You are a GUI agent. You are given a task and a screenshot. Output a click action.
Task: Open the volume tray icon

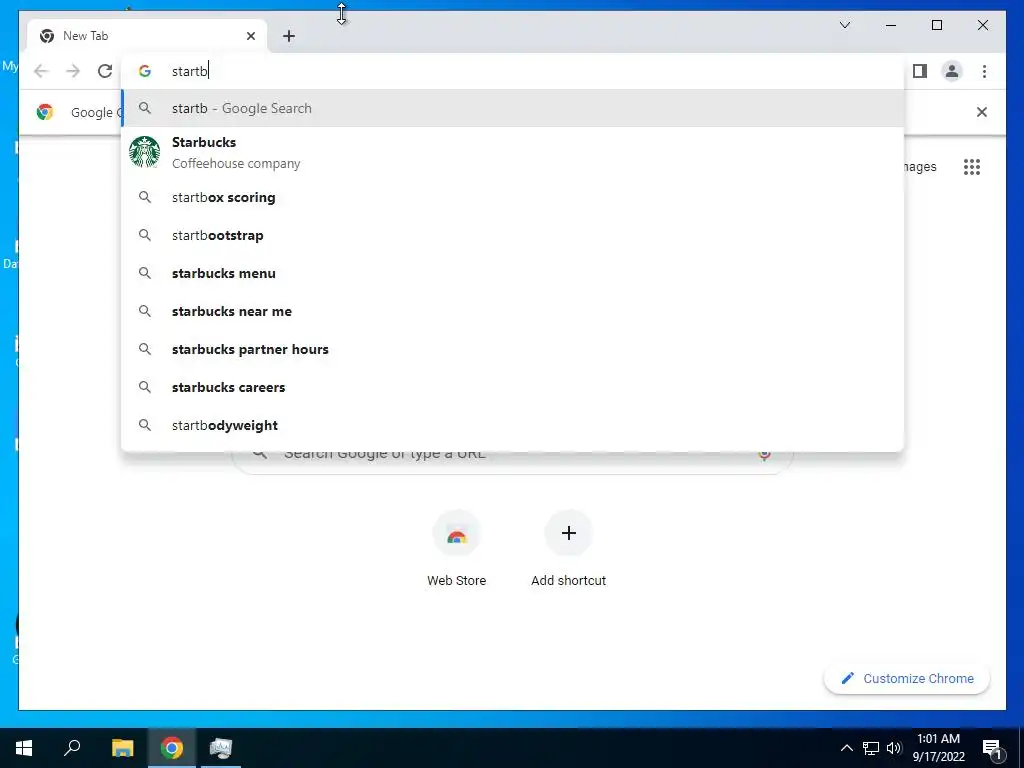pos(894,748)
